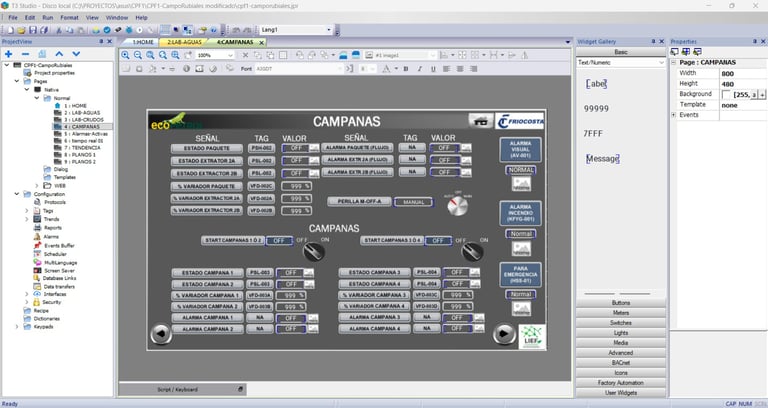The image size is (768, 408).
Task: Click the Save floppy disk icon
Action: coord(33,30)
